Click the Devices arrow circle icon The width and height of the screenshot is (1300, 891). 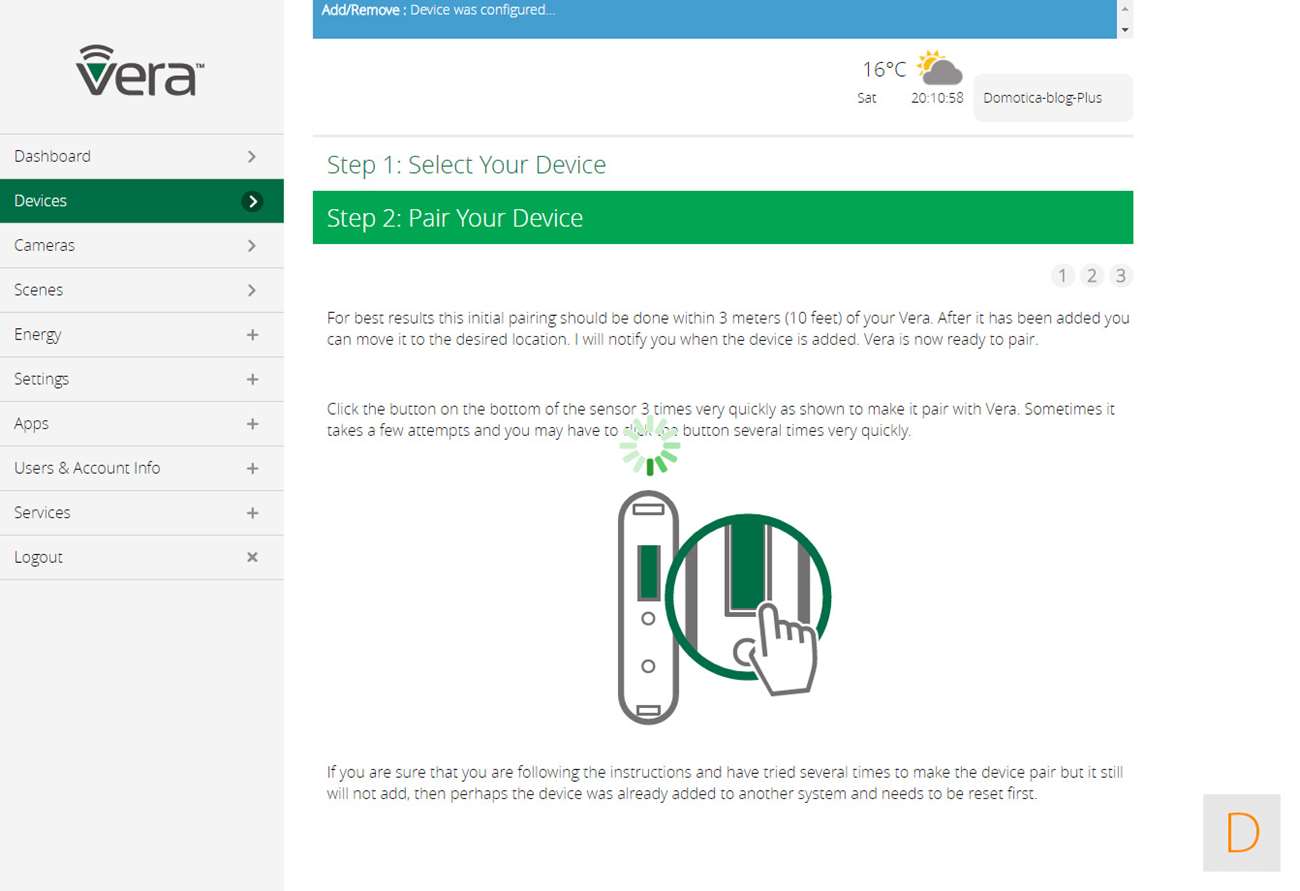coord(252,201)
